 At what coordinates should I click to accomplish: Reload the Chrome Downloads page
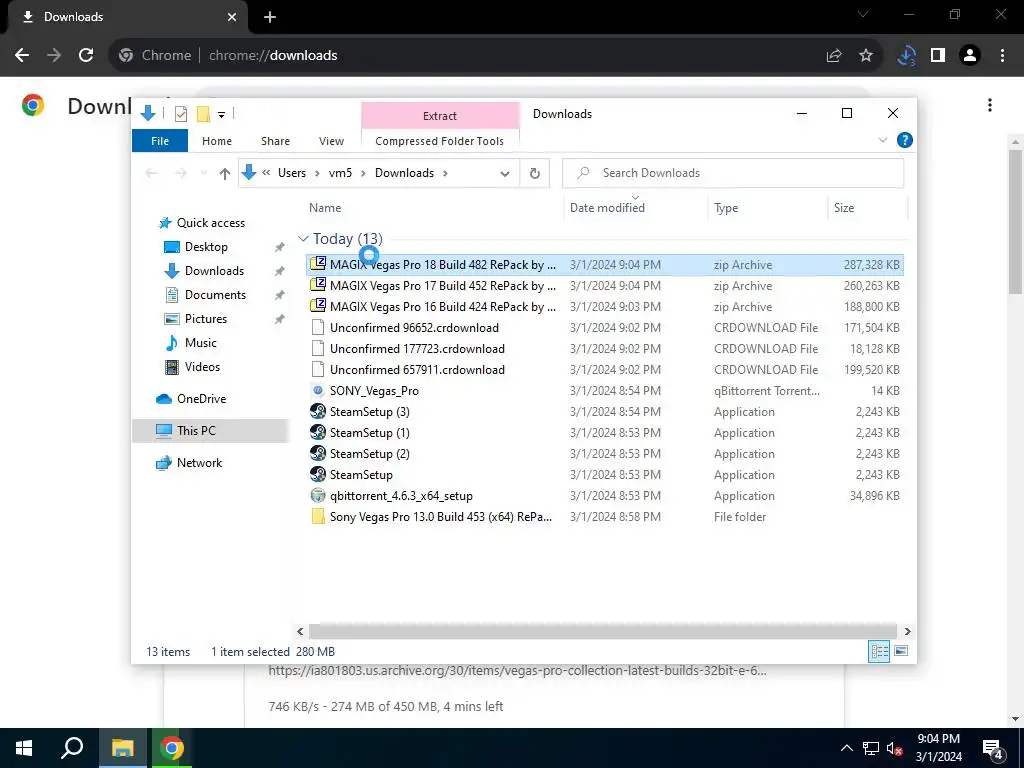[x=86, y=56]
